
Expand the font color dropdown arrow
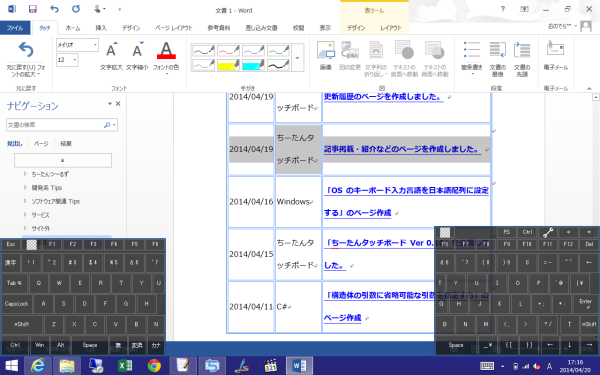point(166,73)
